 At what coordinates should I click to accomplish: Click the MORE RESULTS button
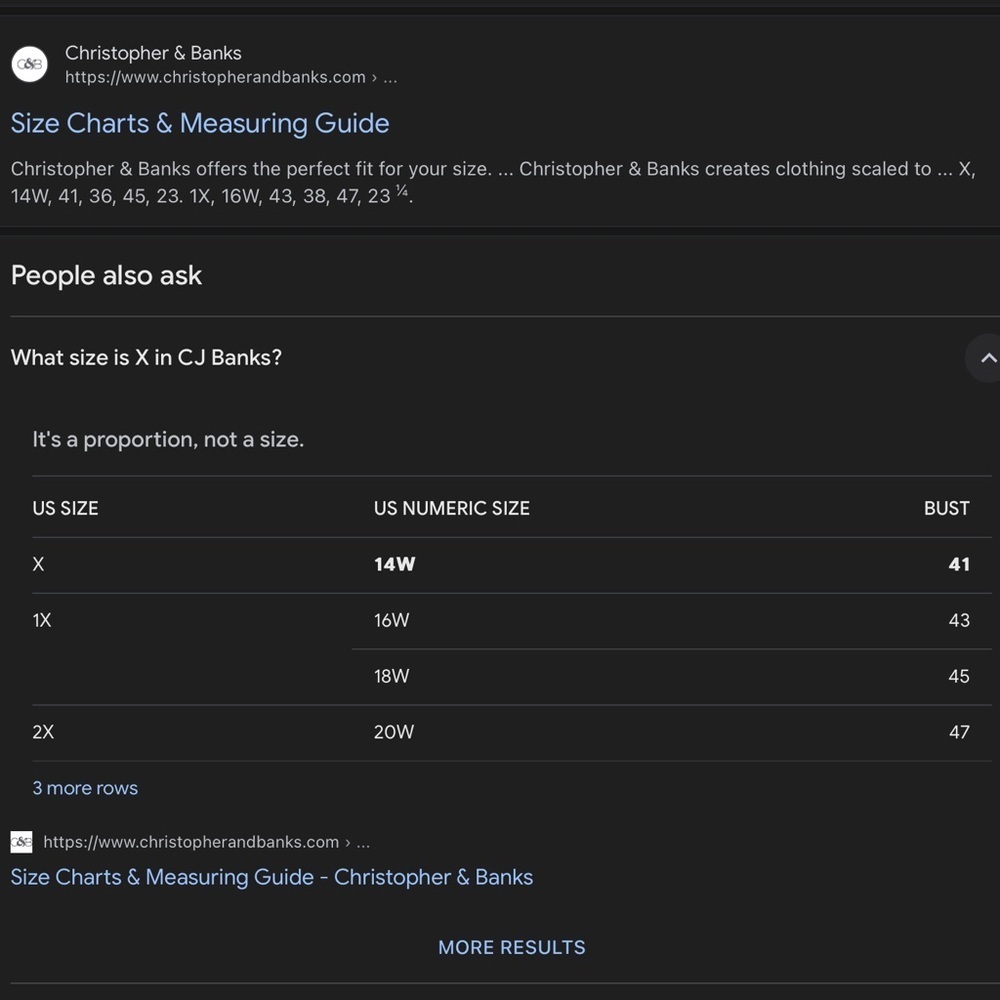[511, 947]
